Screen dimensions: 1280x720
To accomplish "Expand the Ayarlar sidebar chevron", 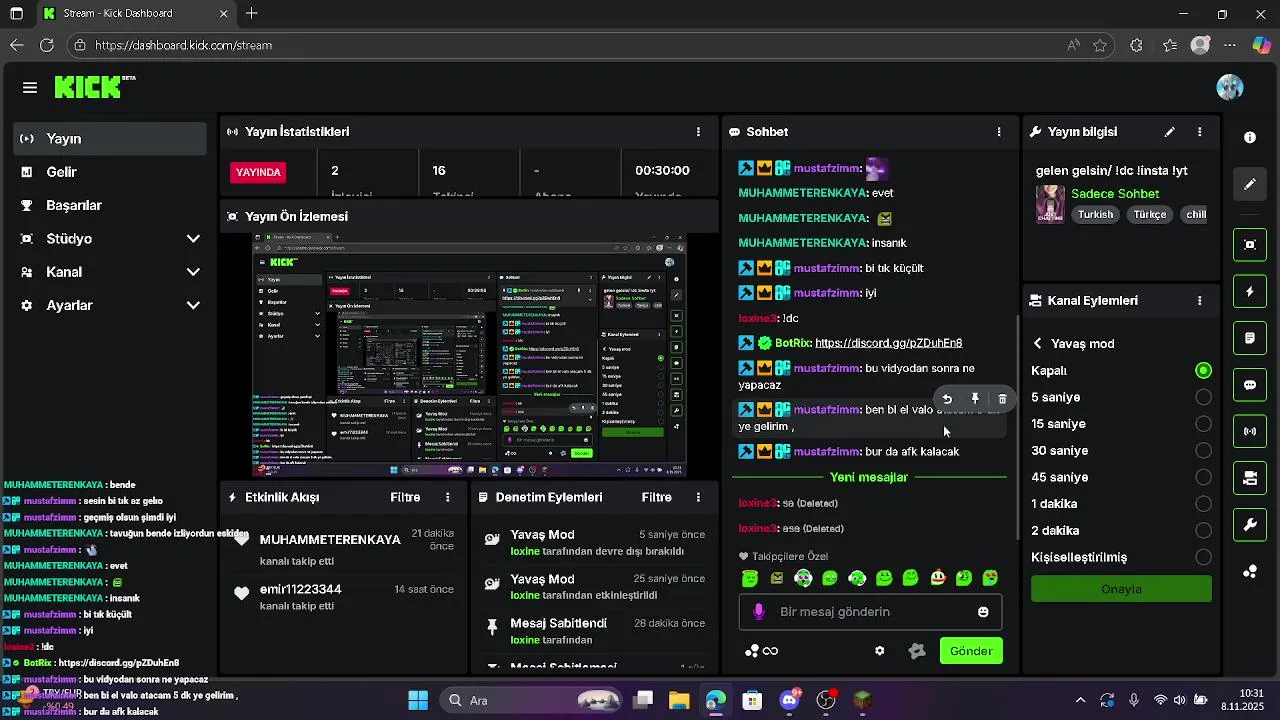I will [193, 306].
